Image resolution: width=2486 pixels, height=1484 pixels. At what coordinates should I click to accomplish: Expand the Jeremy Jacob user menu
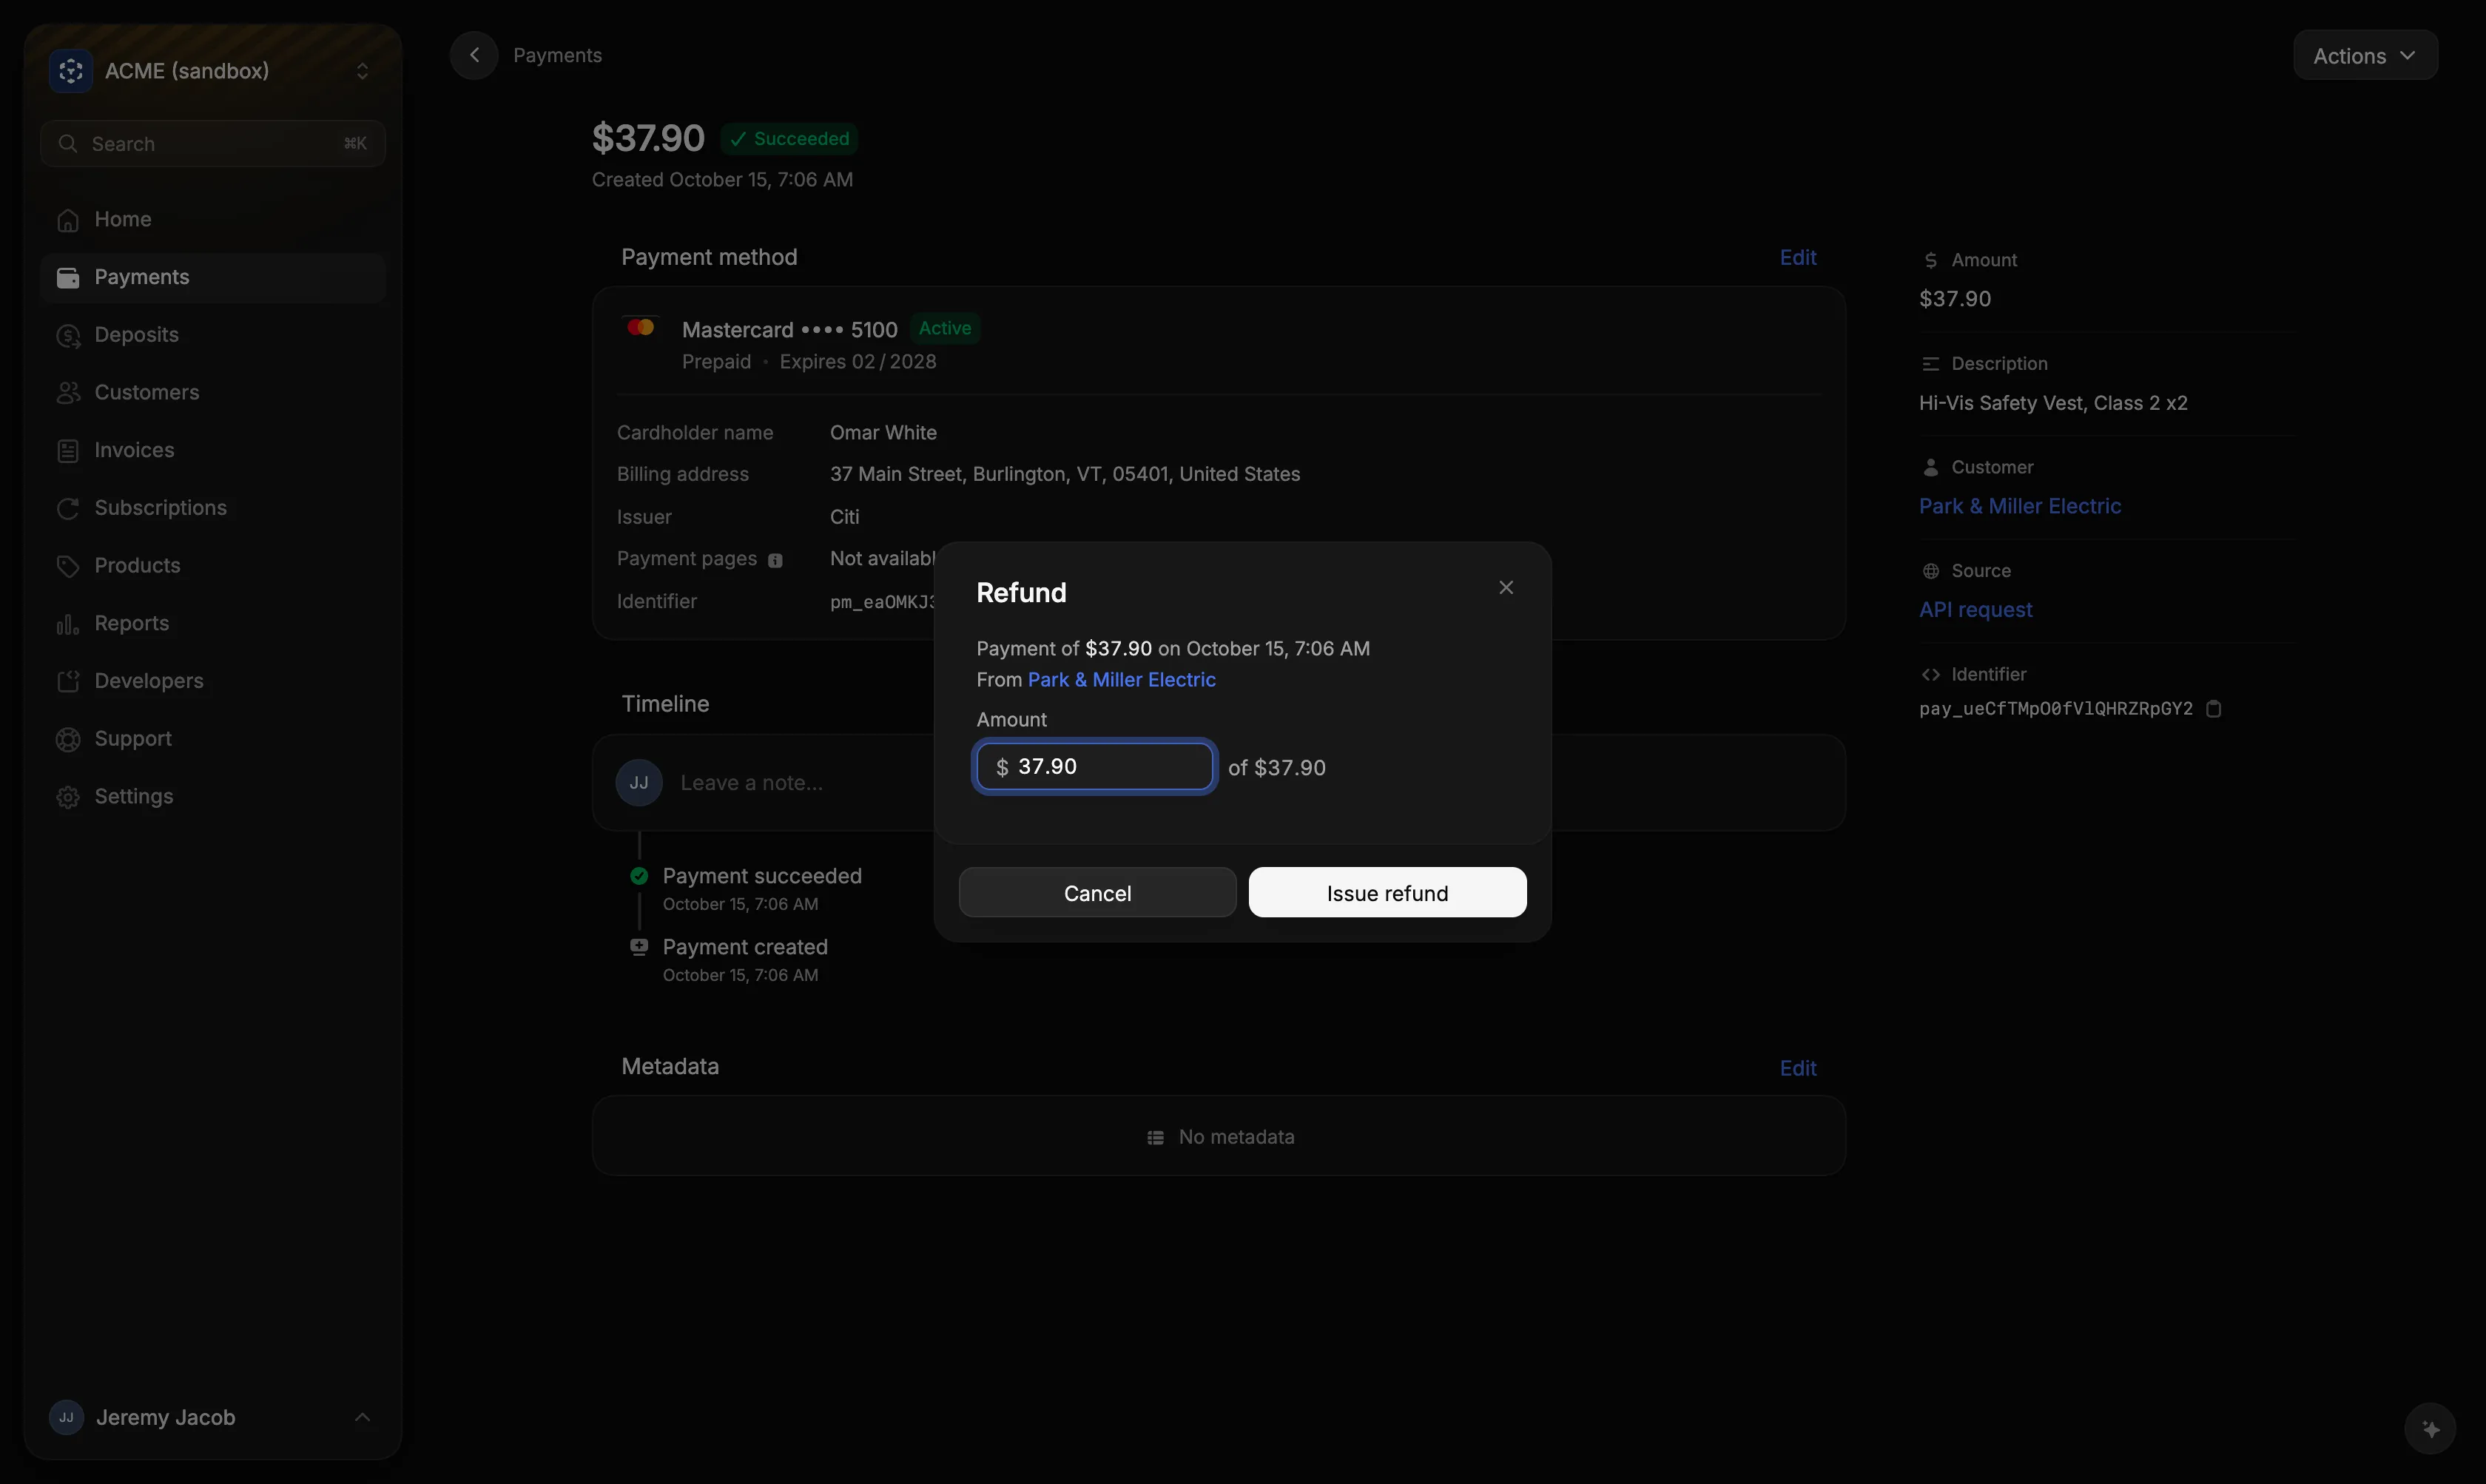click(212, 1417)
